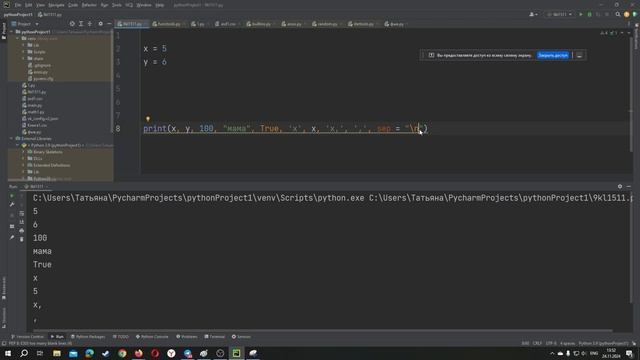Open Run panel settings gear icon
The height and width of the screenshot is (360, 640).
[x=620, y=187]
